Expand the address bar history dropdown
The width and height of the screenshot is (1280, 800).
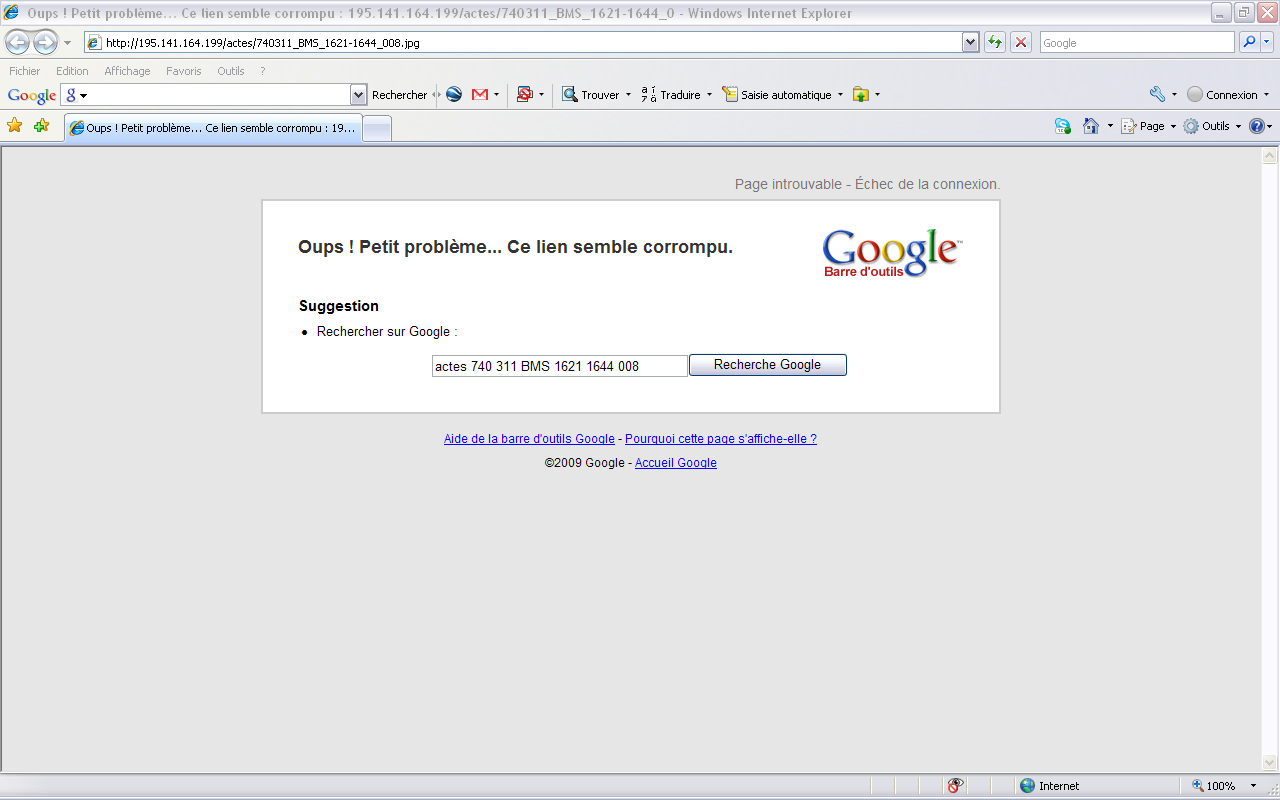point(970,43)
